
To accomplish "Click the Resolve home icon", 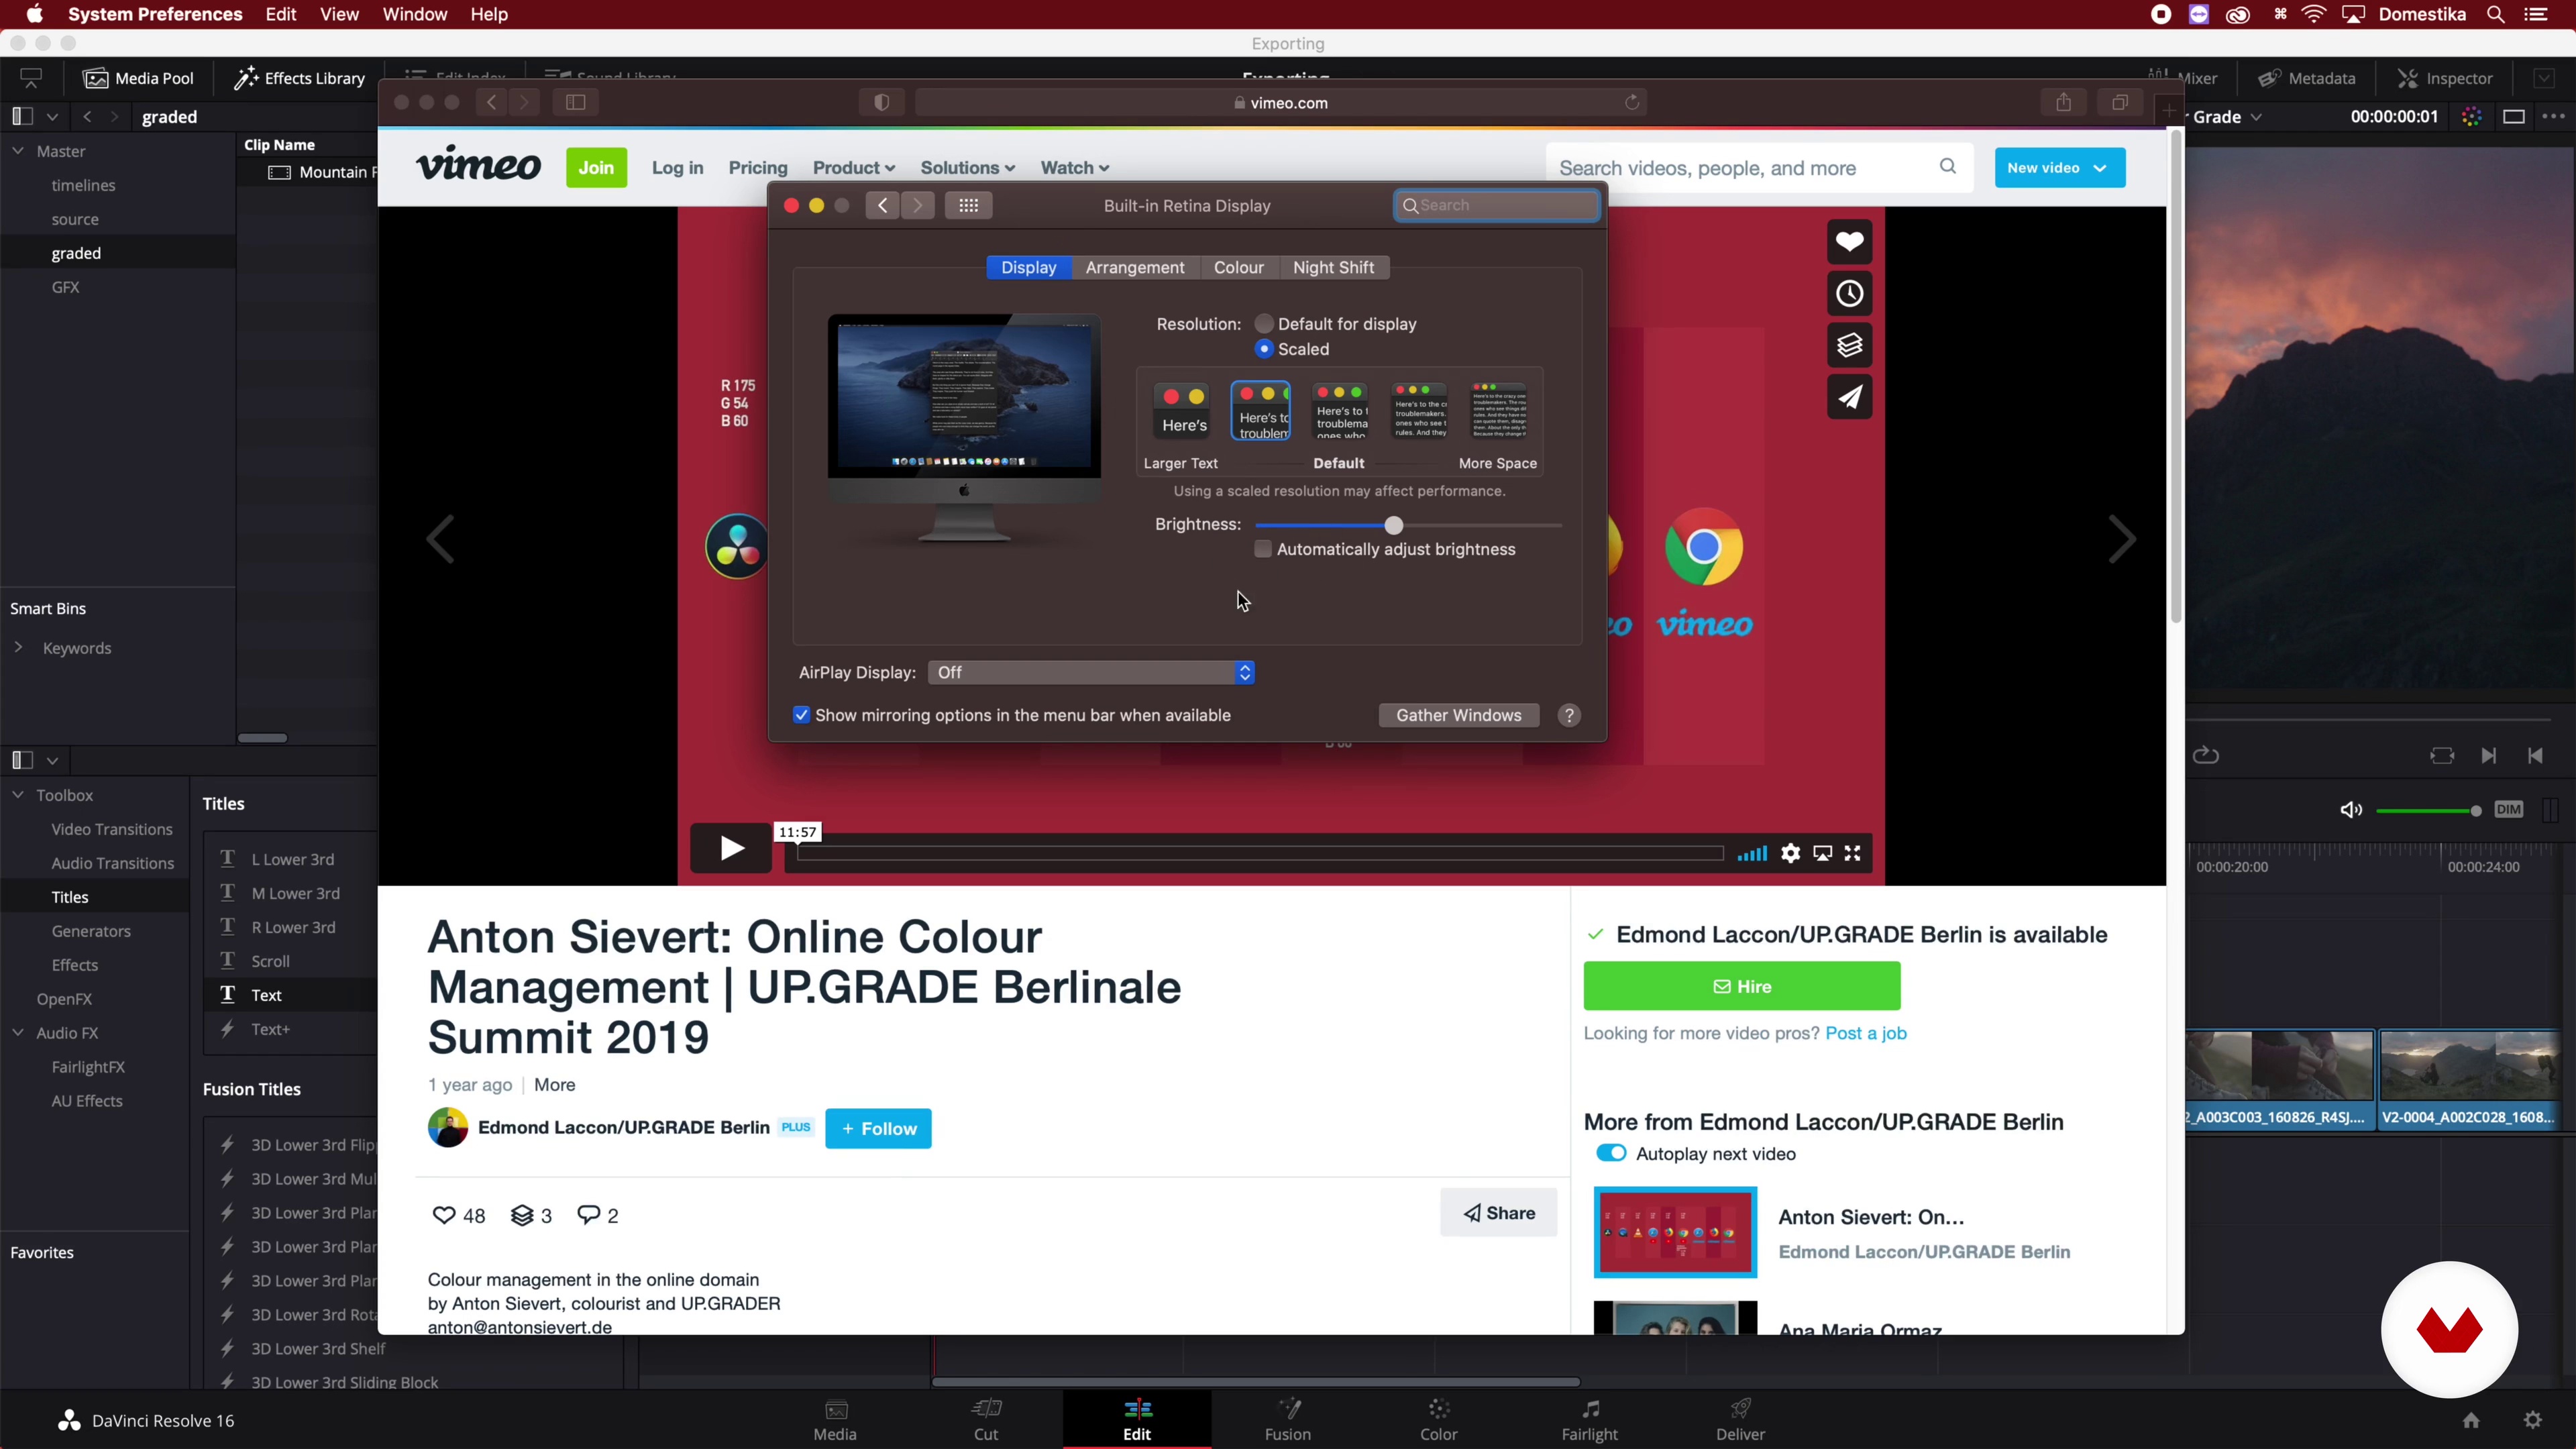I will click(2471, 1420).
